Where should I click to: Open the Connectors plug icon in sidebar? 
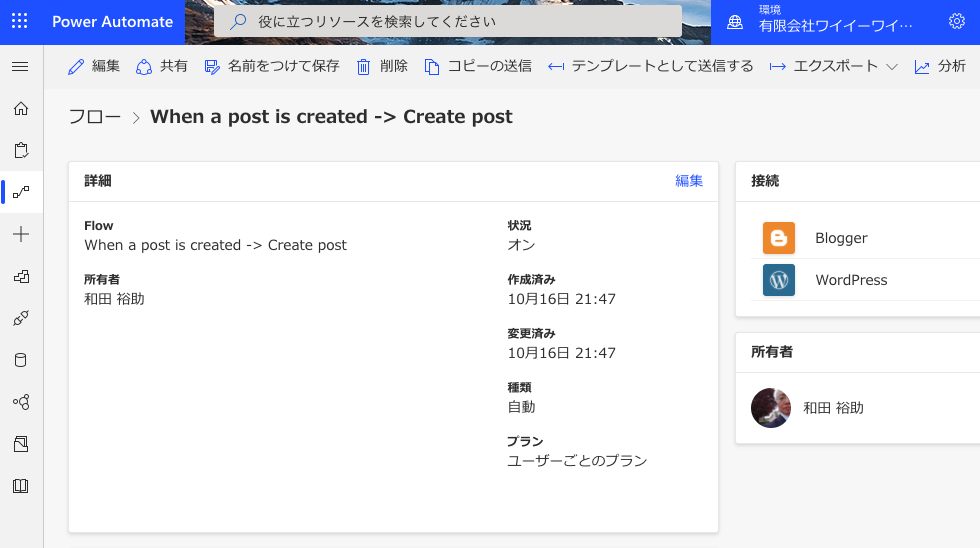pyautogui.click(x=21, y=318)
